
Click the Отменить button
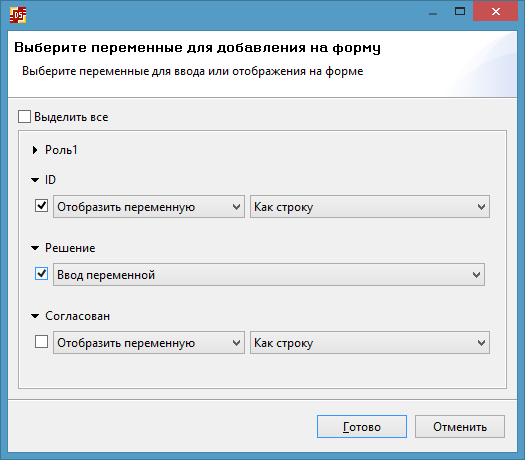[460, 427]
